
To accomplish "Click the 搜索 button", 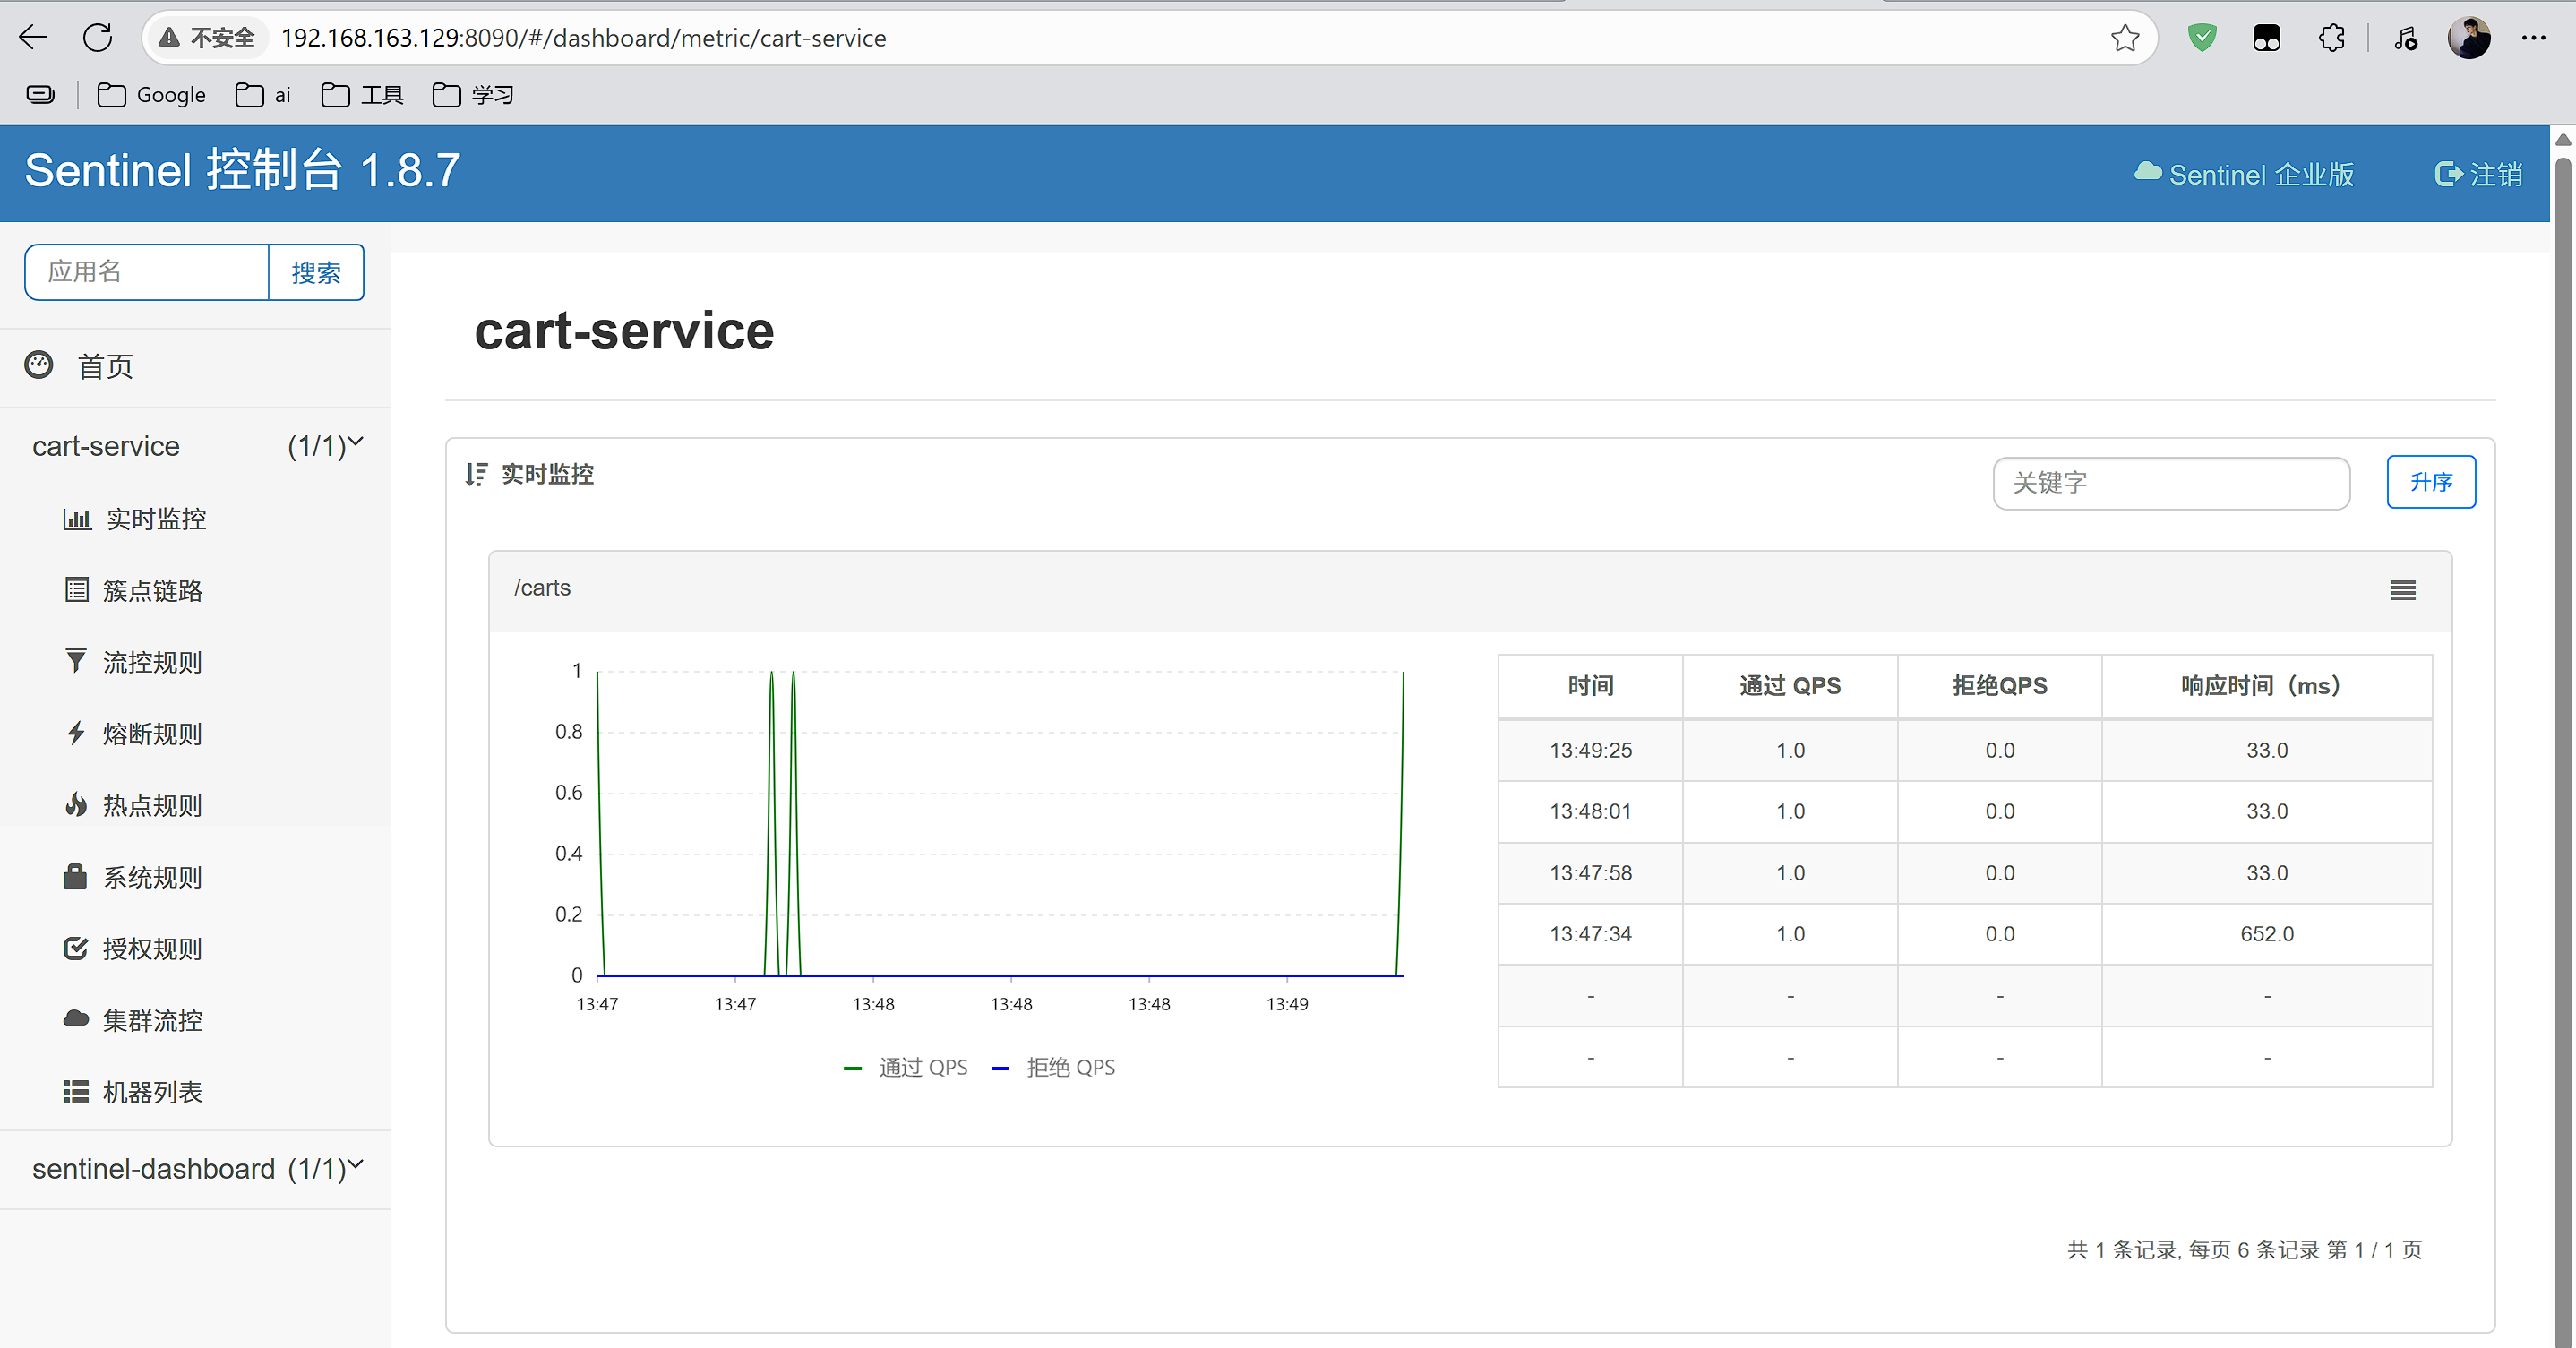I will [x=316, y=272].
